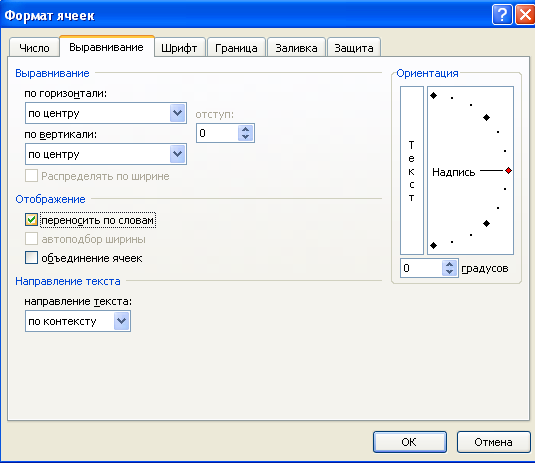Decrease the градусов degrees spinner value
The image size is (535, 463).
pyautogui.click(x=449, y=272)
